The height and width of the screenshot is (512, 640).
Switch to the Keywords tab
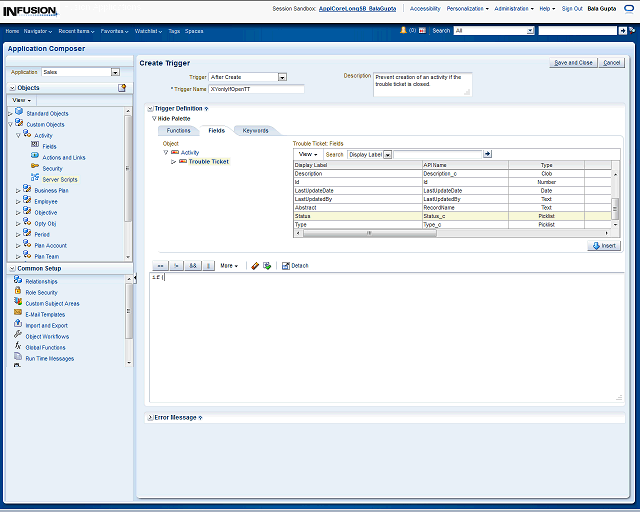(x=255, y=130)
